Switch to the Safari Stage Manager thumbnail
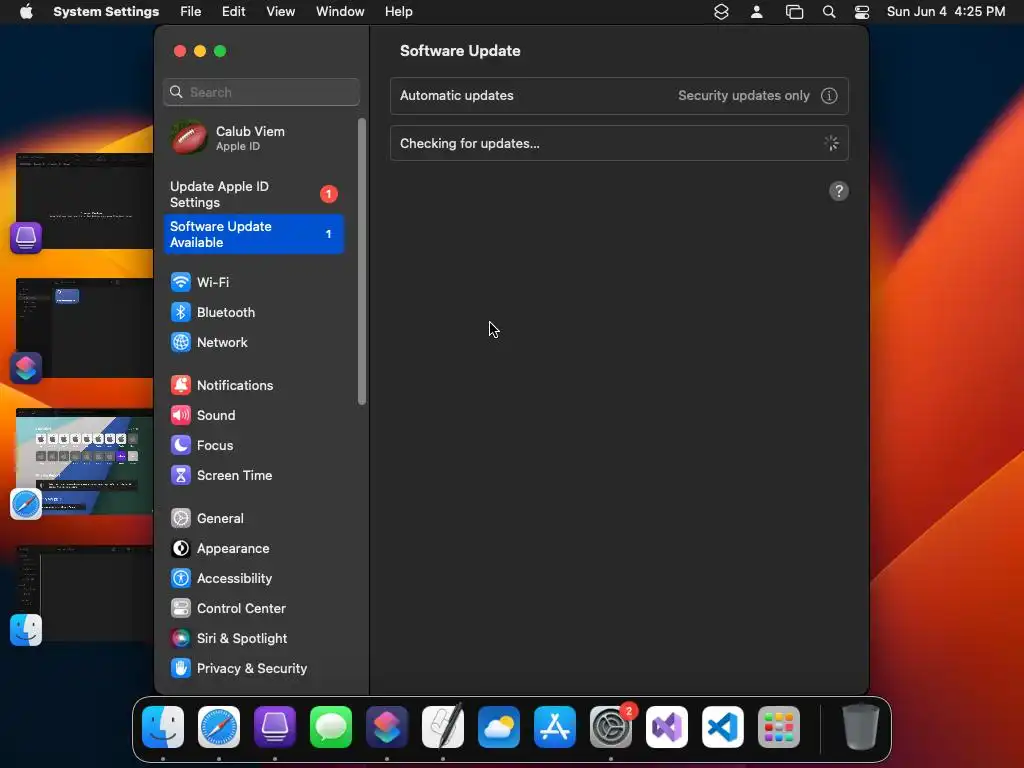Image resolution: width=1024 pixels, height=768 pixels. [84, 462]
